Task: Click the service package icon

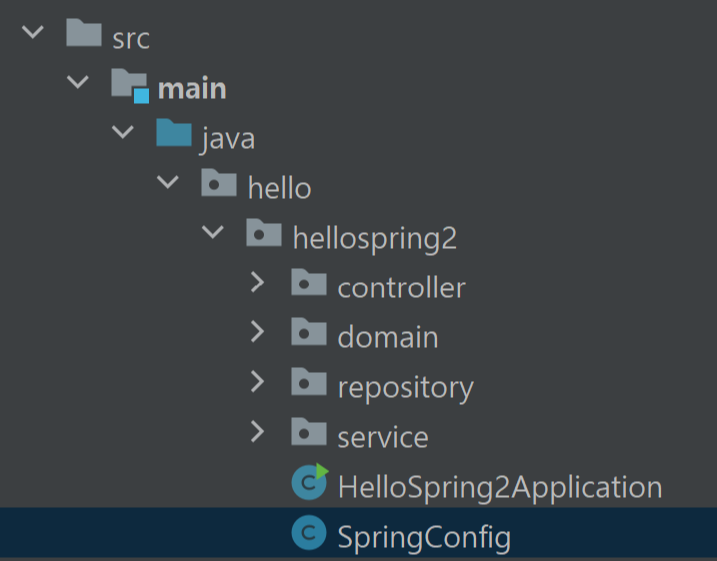Action: [x=309, y=432]
